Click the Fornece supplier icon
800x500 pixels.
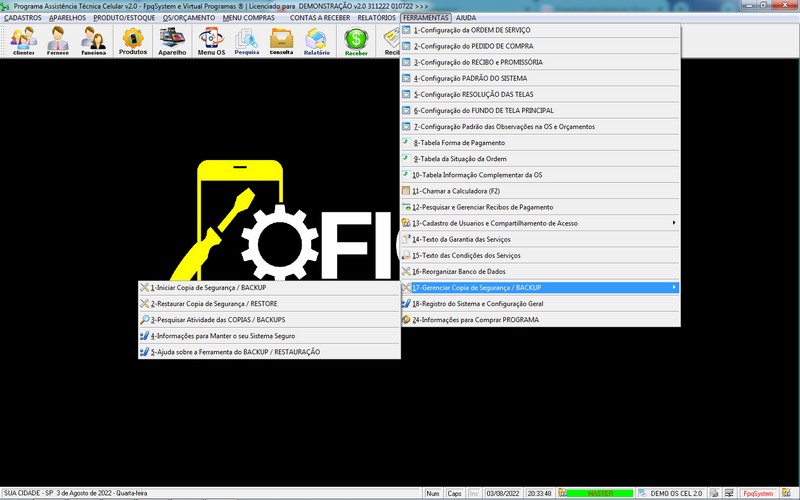coord(58,41)
